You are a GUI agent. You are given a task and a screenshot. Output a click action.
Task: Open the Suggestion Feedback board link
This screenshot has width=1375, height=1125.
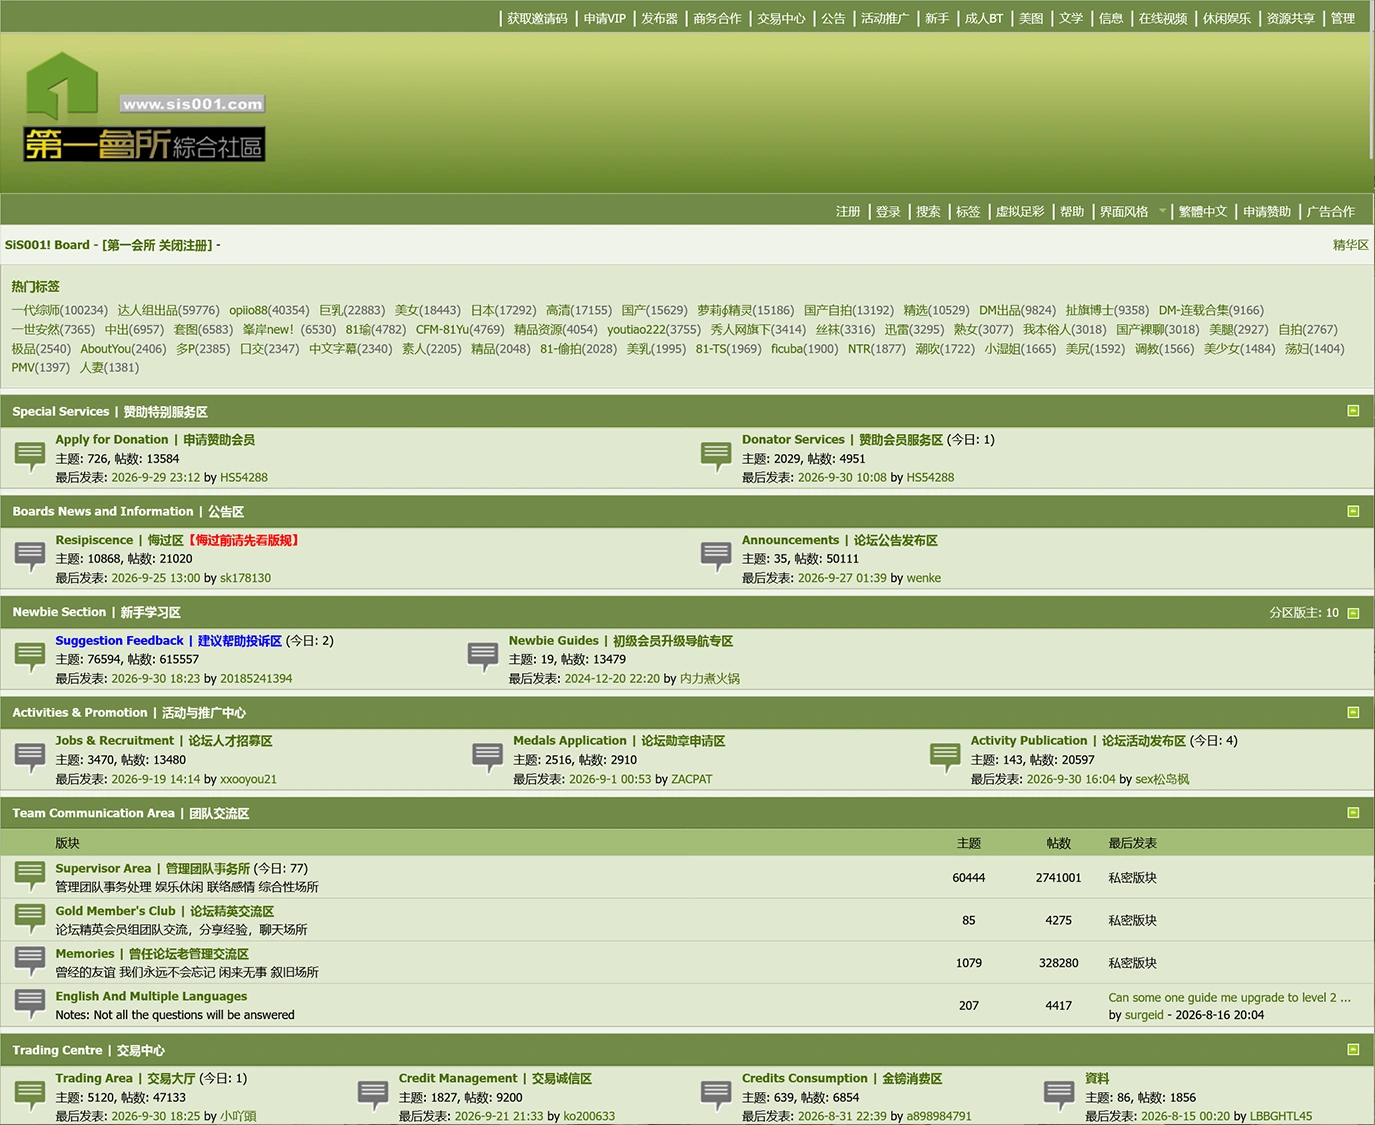[x=168, y=641]
